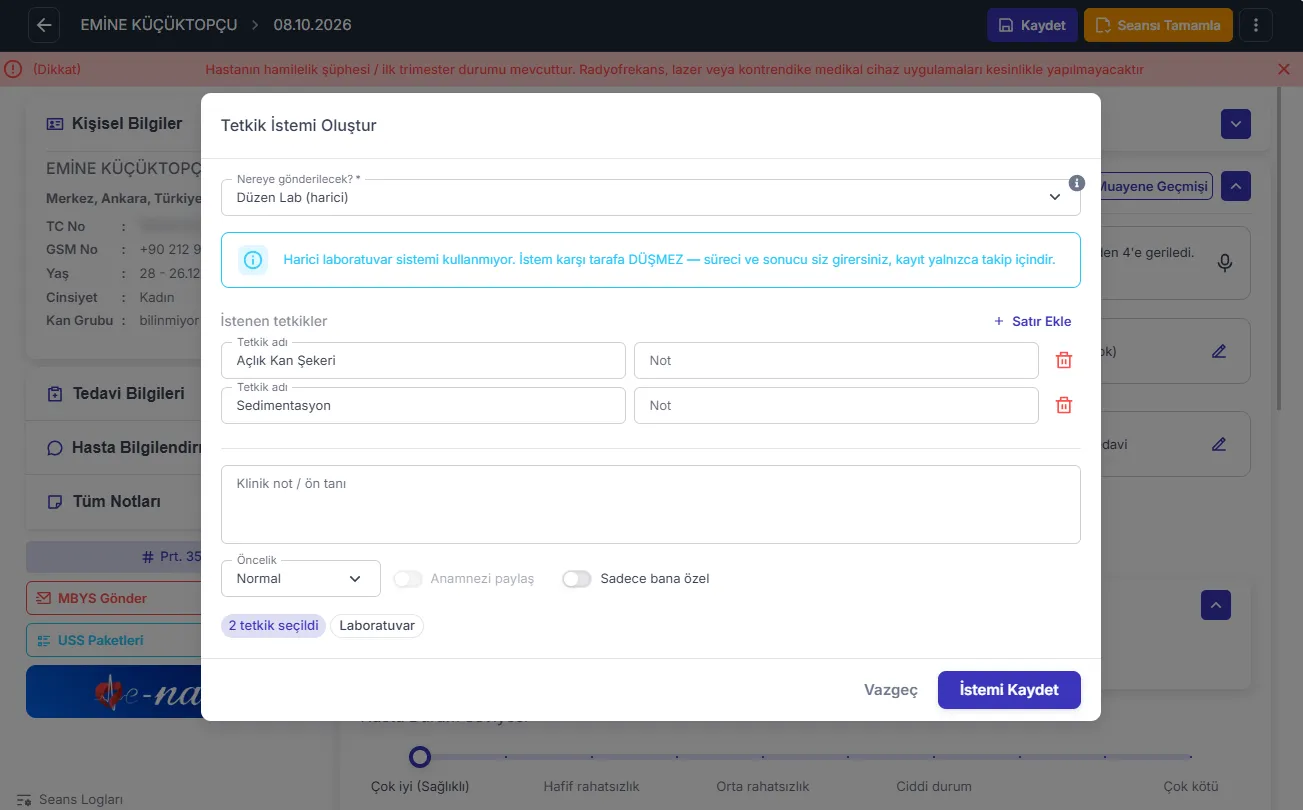Open the Hasta Bilgilendirme section
Screen dimensions: 1303x810
pos(126,447)
